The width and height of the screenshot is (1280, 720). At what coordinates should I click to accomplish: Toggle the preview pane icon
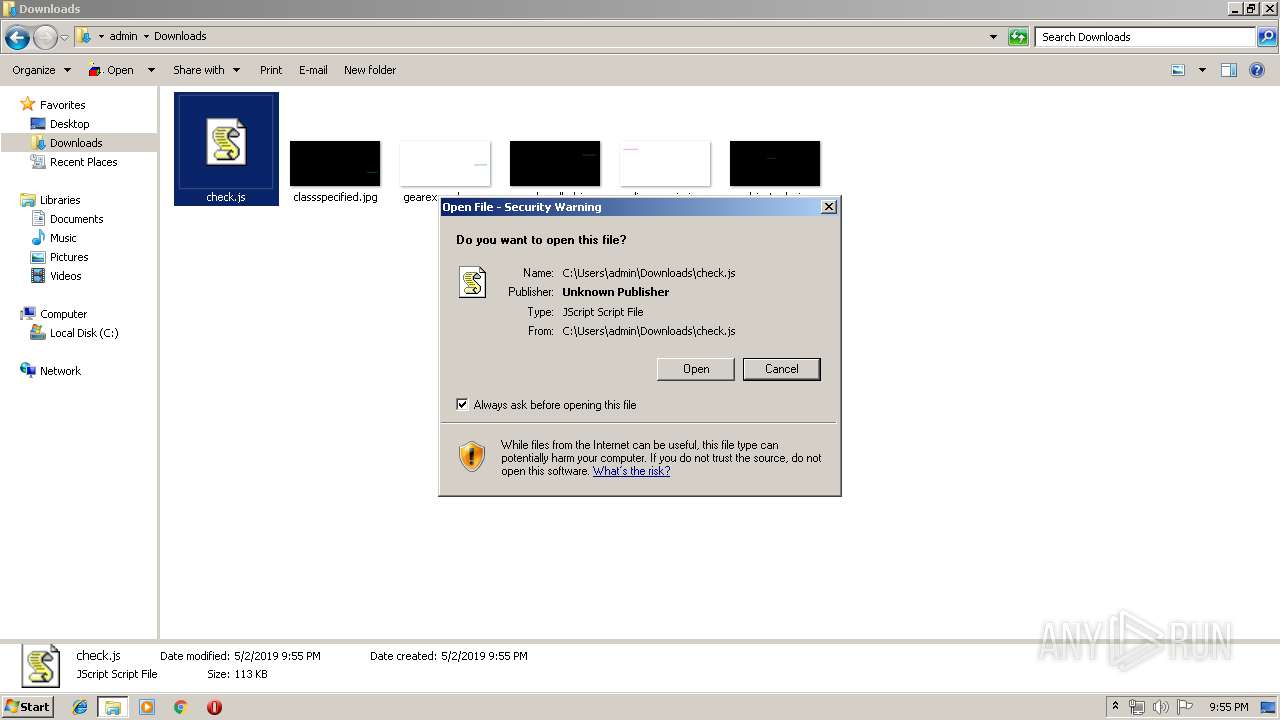(1229, 70)
